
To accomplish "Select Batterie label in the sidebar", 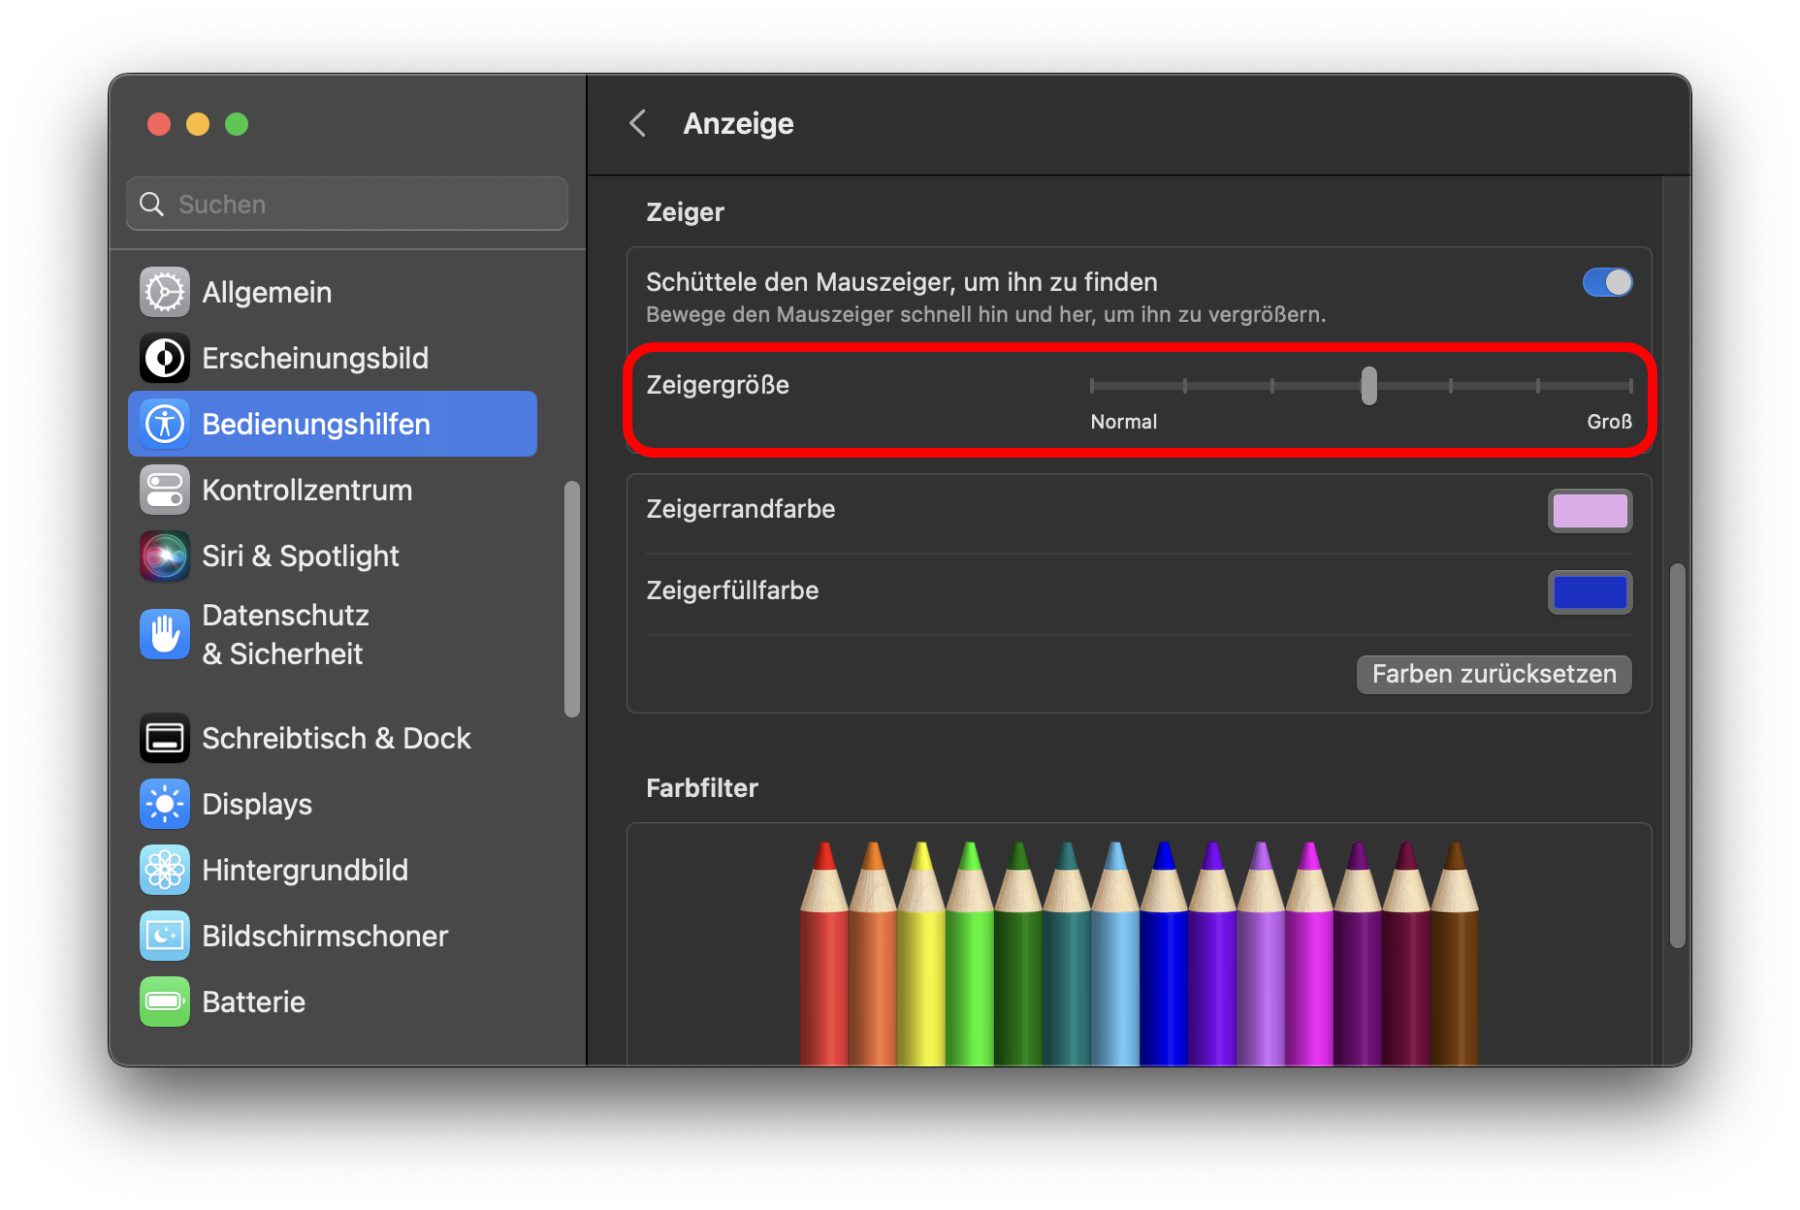I will (253, 1002).
